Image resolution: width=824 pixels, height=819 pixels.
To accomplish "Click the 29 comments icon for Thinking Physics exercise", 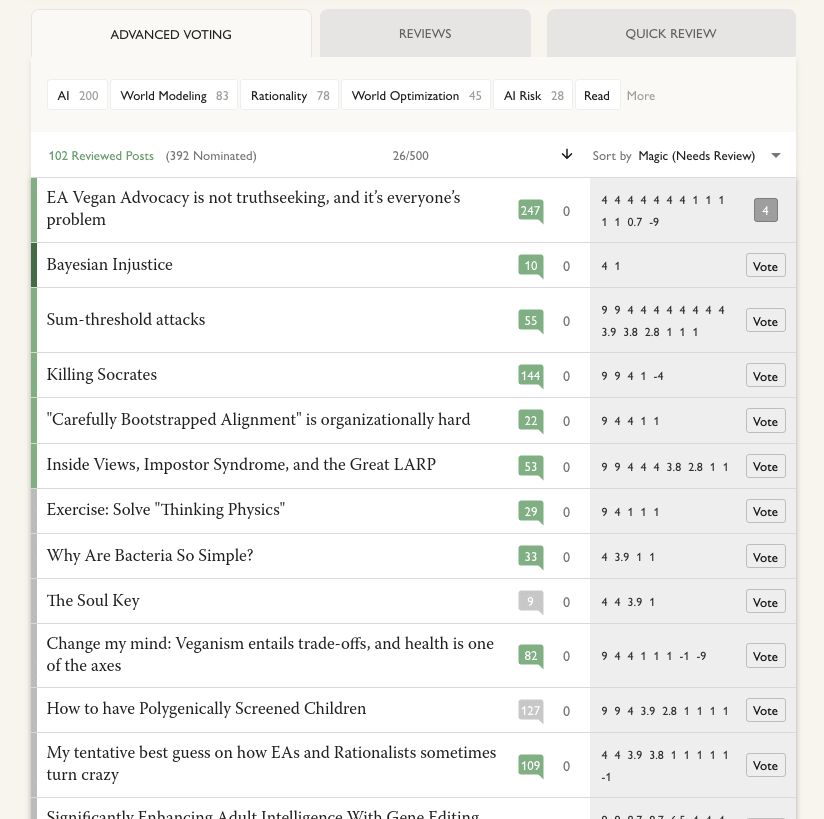I will coord(530,512).
